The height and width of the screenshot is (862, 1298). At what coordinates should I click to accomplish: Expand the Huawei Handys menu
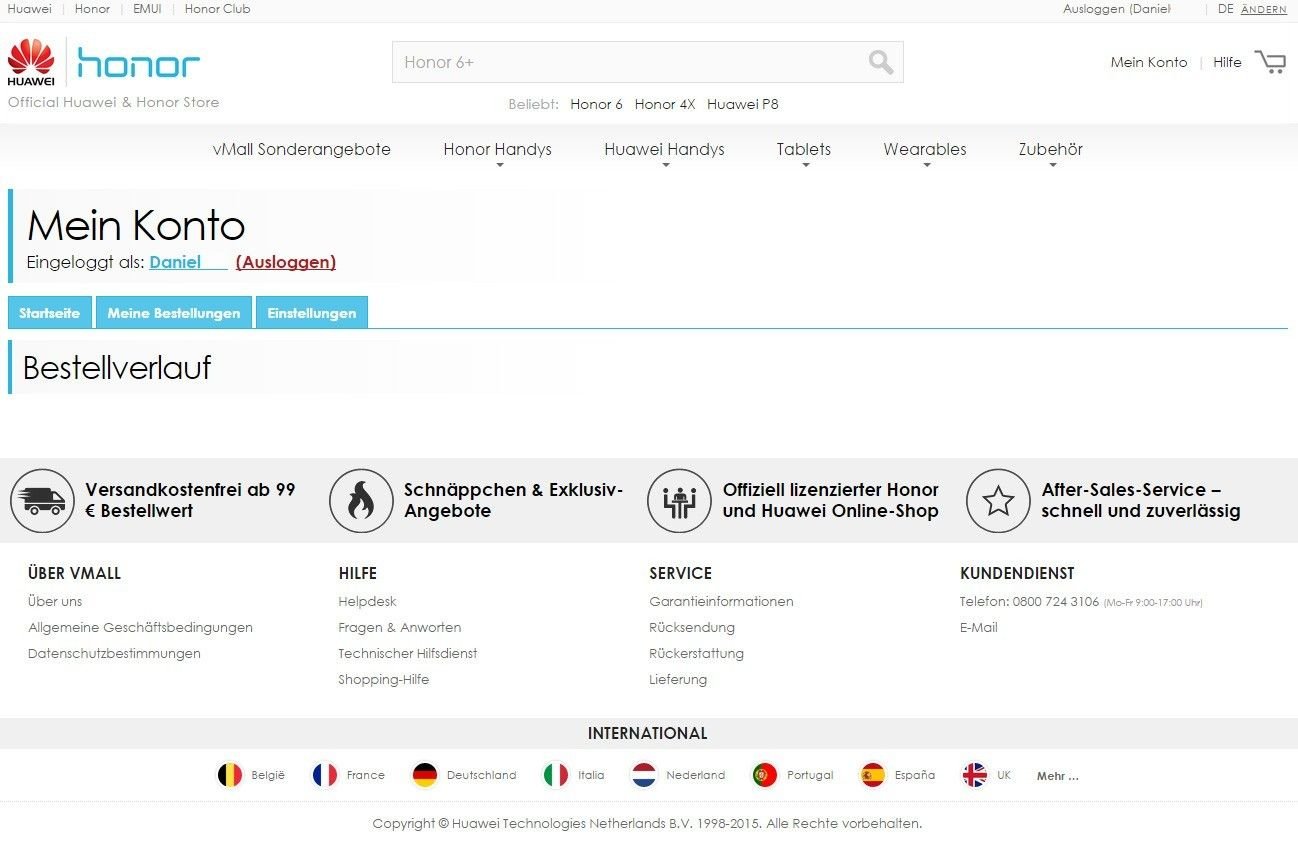(x=664, y=150)
